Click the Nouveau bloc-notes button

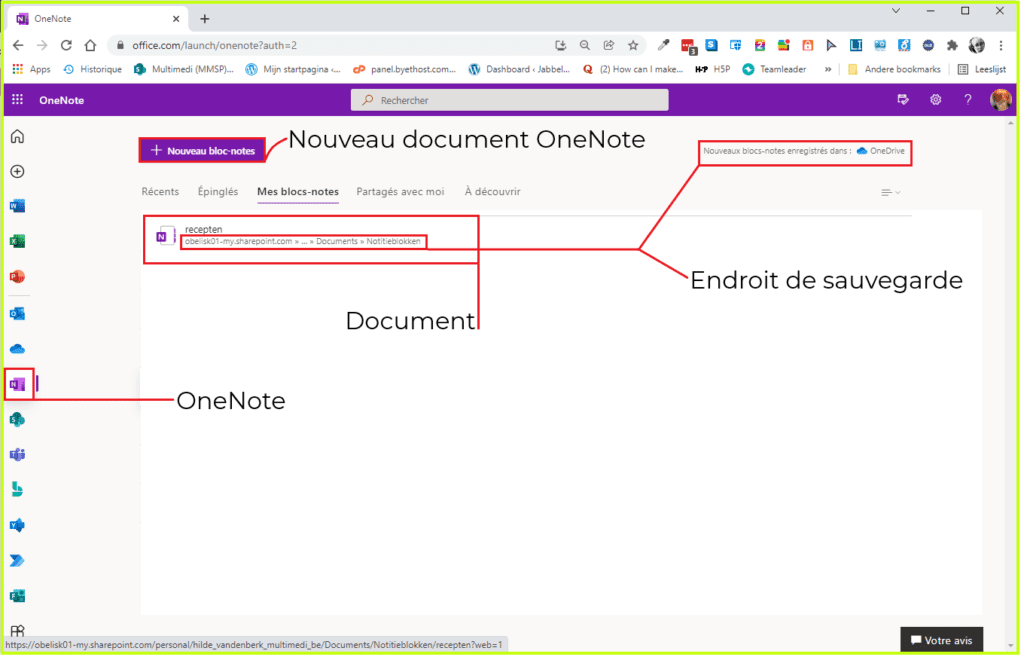(202, 151)
